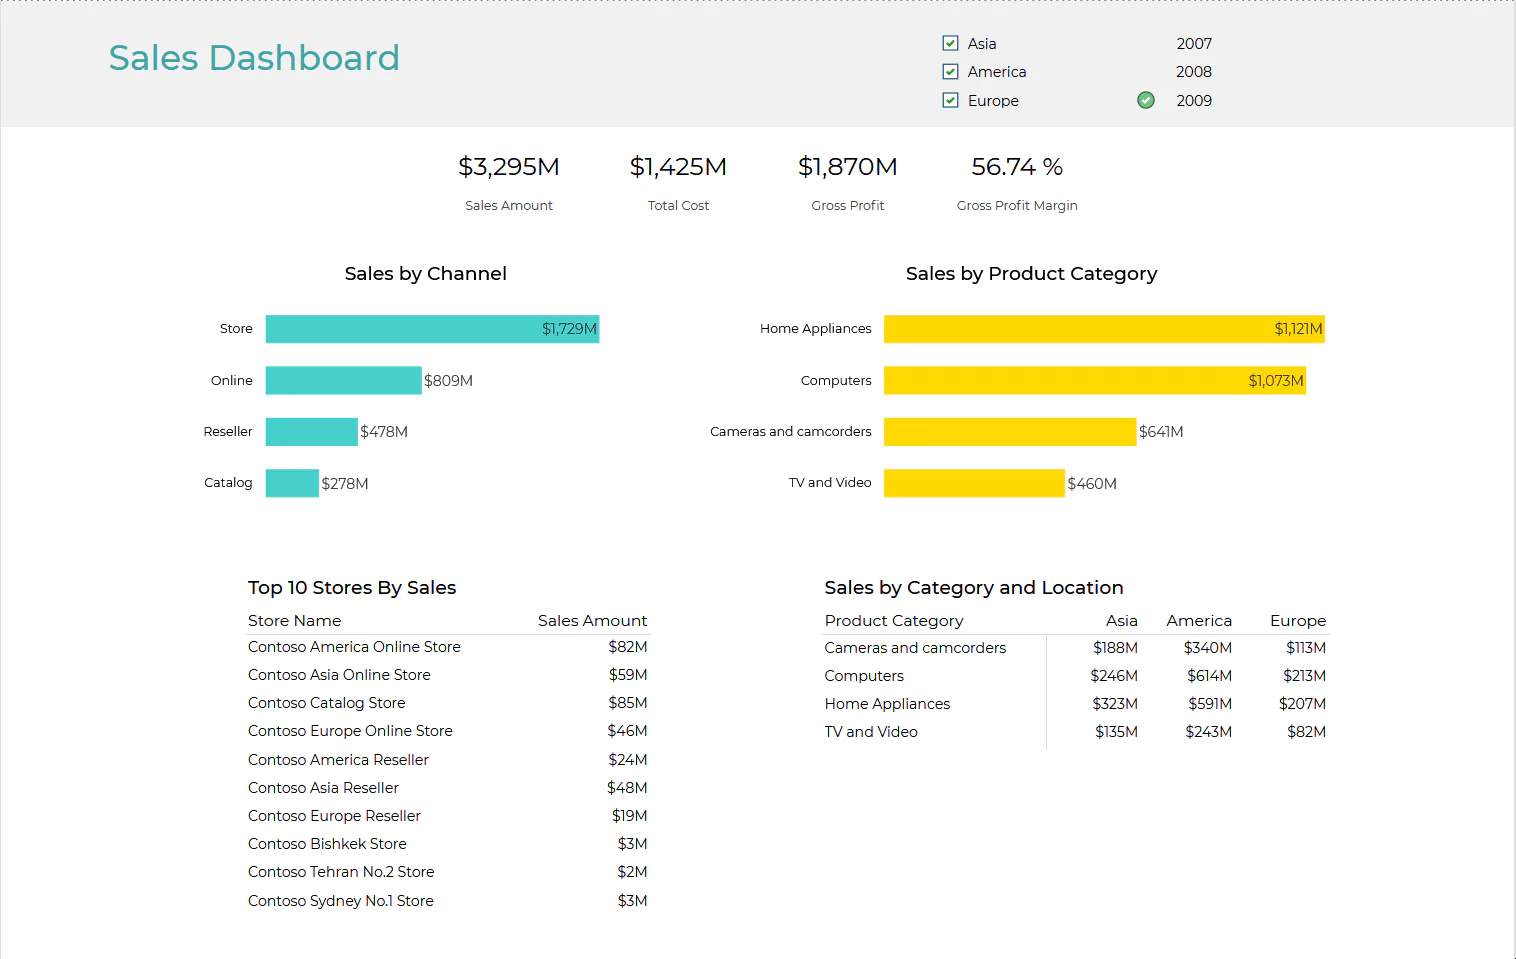Click the $3,295M Sales Amount KPI
This screenshot has width=1516, height=959.
(x=509, y=167)
